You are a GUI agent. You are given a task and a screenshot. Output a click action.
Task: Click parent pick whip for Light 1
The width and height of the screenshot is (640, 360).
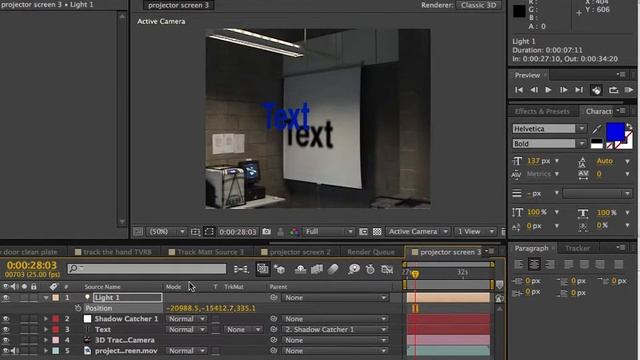tap(273, 298)
